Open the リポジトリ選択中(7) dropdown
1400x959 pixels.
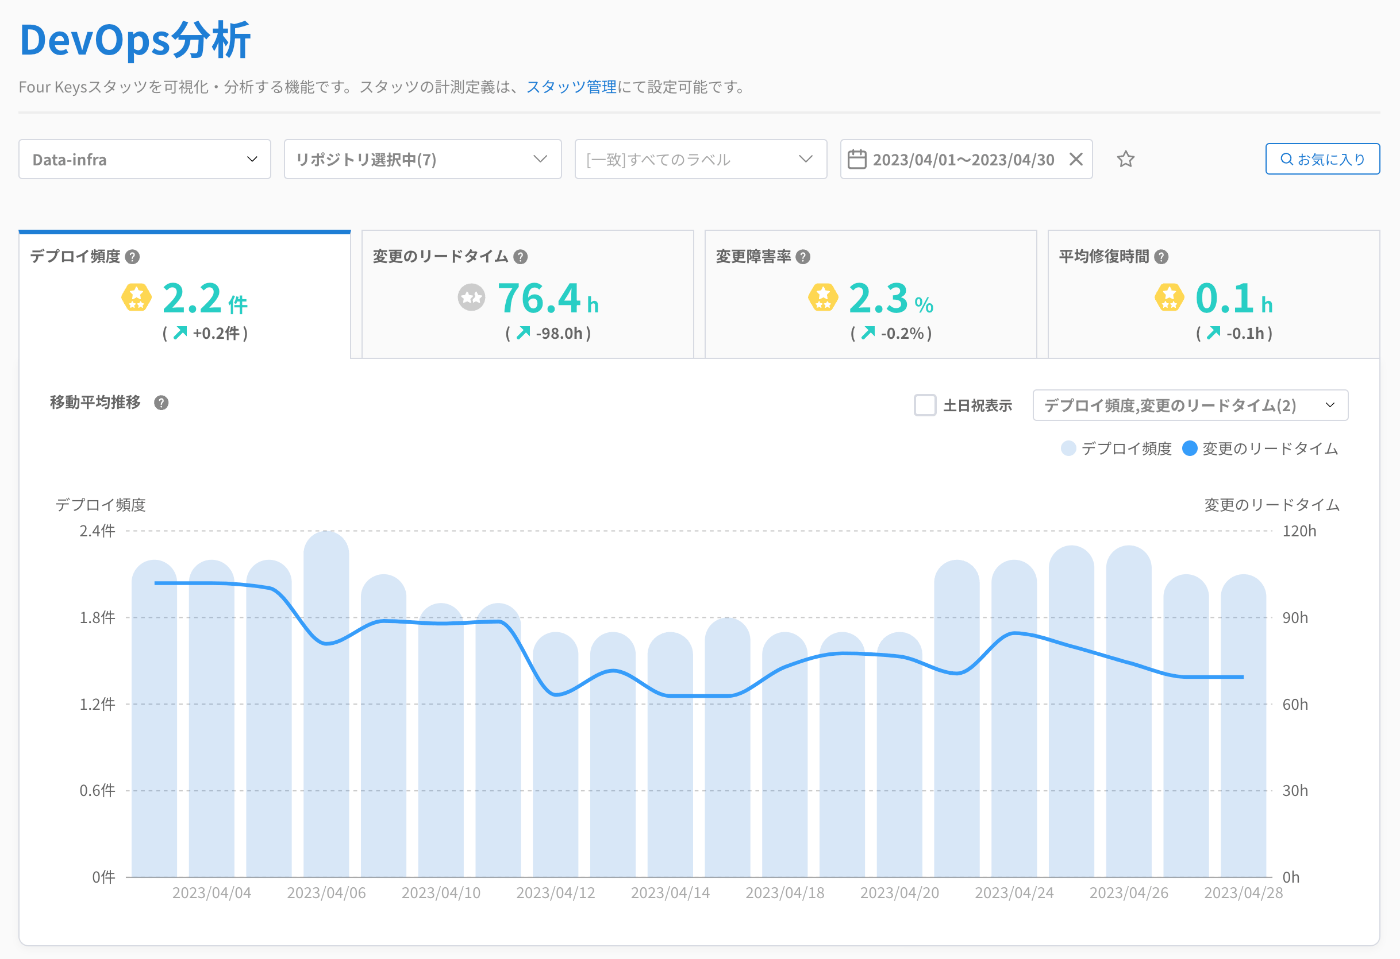[422, 159]
